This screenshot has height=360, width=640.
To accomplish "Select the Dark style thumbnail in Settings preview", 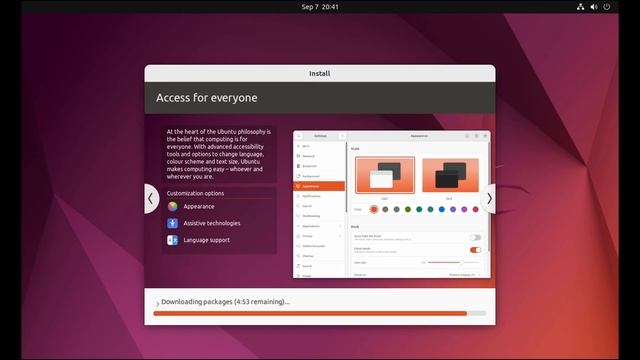I will 450,175.
